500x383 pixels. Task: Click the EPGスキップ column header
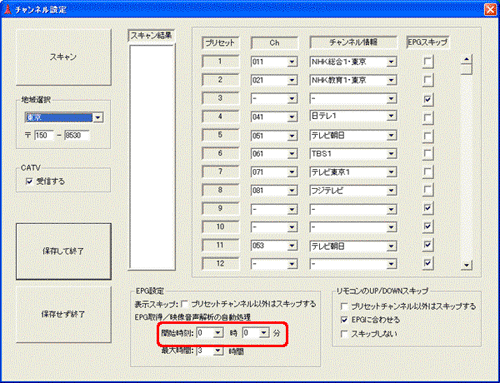pos(428,42)
